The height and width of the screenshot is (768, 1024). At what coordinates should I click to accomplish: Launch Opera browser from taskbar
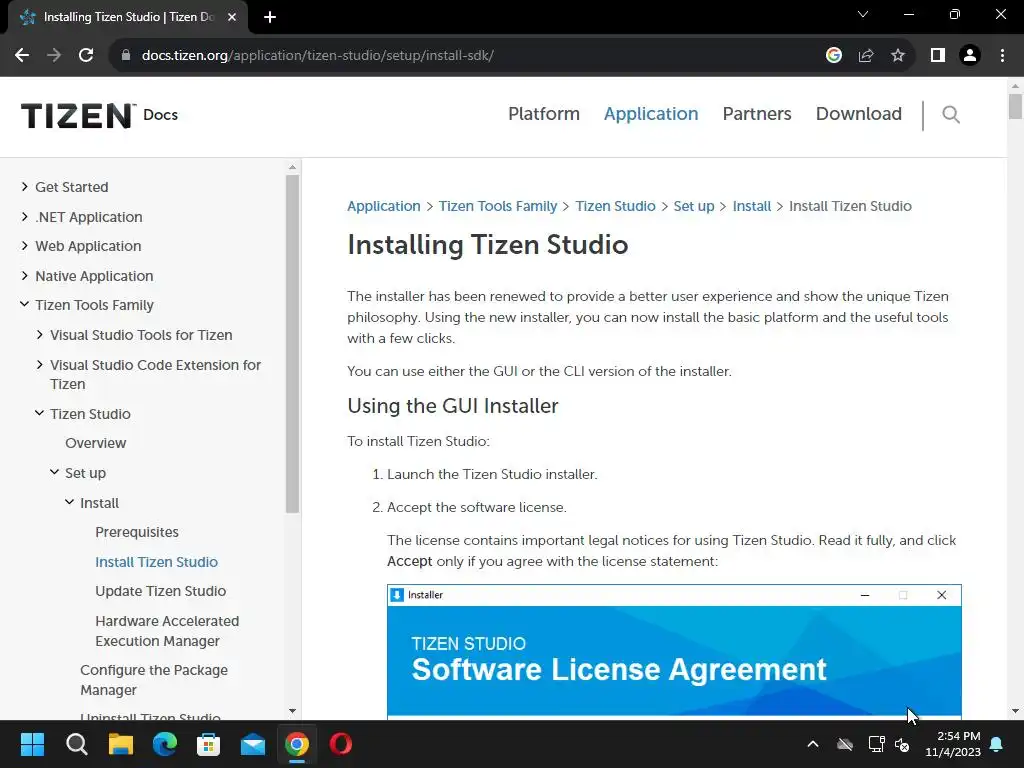(x=340, y=744)
